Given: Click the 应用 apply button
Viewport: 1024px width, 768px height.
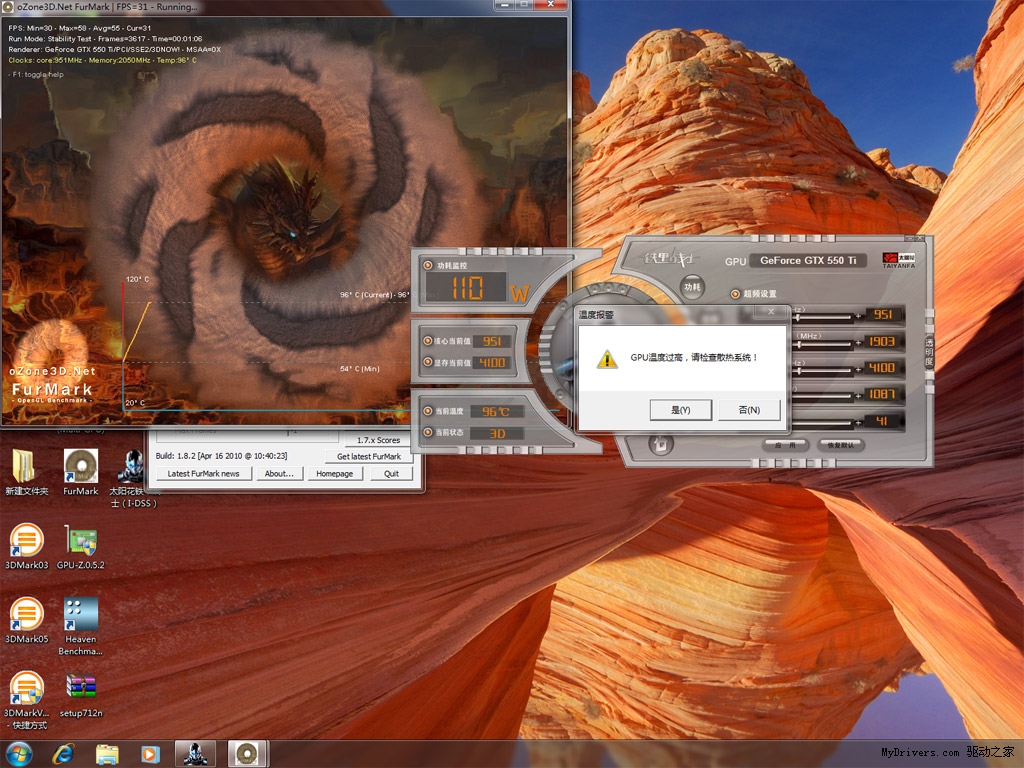Looking at the screenshot, I should (786, 445).
